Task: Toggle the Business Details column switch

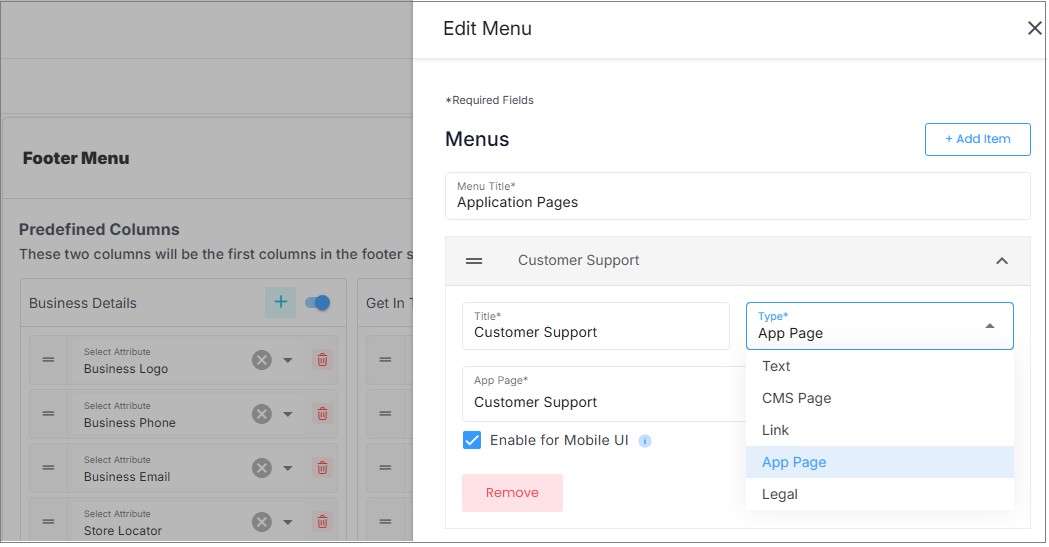Action: (x=318, y=303)
